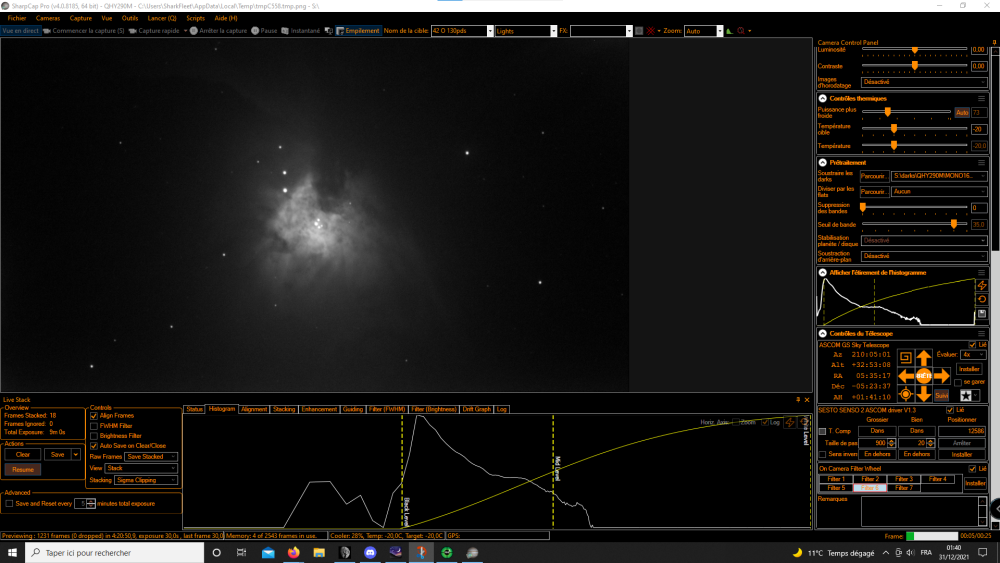Viewport: 1000px width, 563px height.
Task: Enable the 'se garer' park checkbox
Action: tap(958, 382)
